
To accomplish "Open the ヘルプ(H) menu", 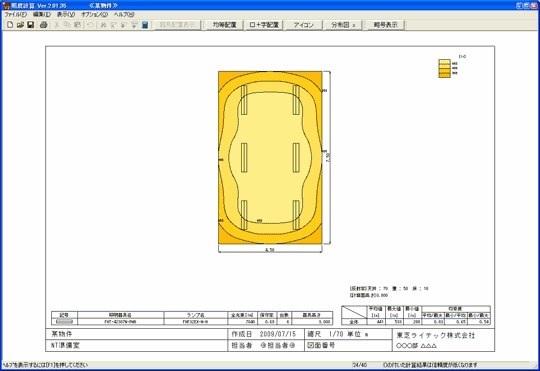I will [124, 14].
